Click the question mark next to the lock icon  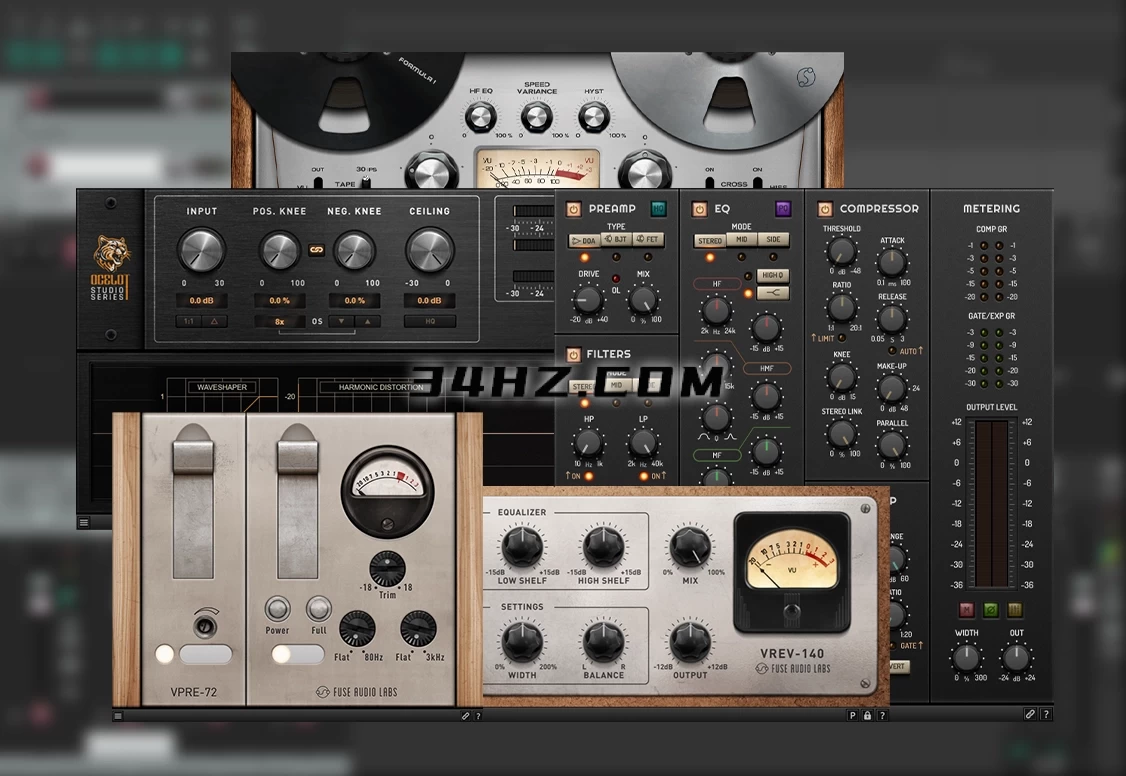click(883, 715)
